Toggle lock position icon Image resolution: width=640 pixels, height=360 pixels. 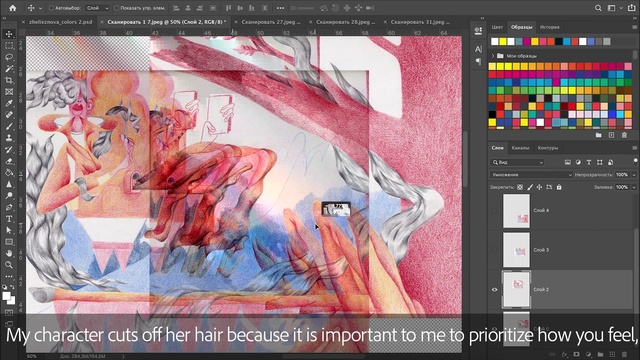coord(540,187)
